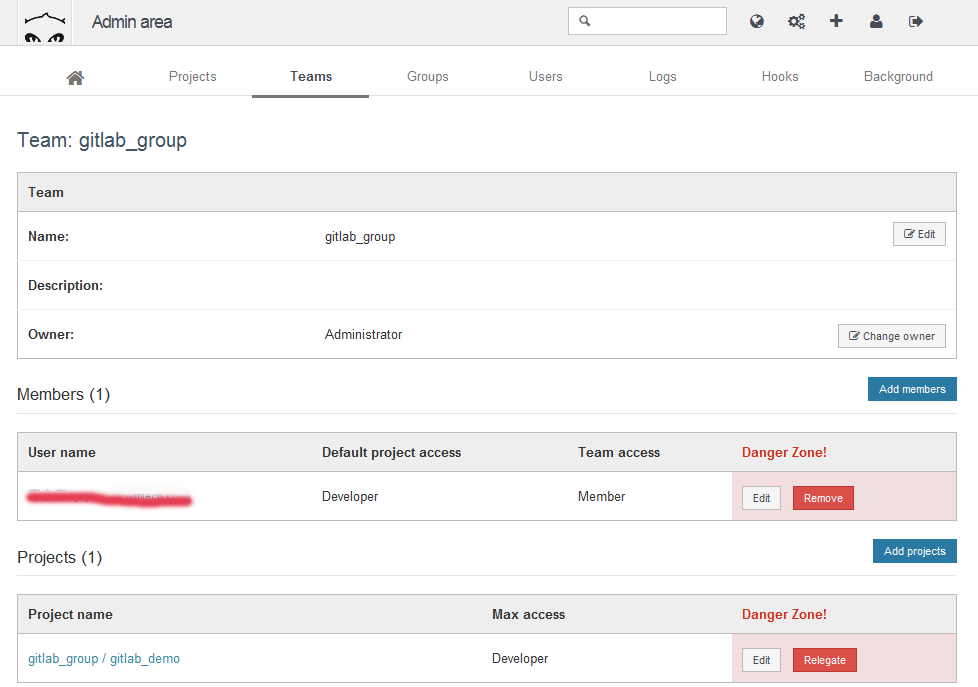Image resolution: width=978 pixels, height=687 pixels.
Task: Click the 'Team access' column header
Action: pyautogui.click(x=619, y=452)
